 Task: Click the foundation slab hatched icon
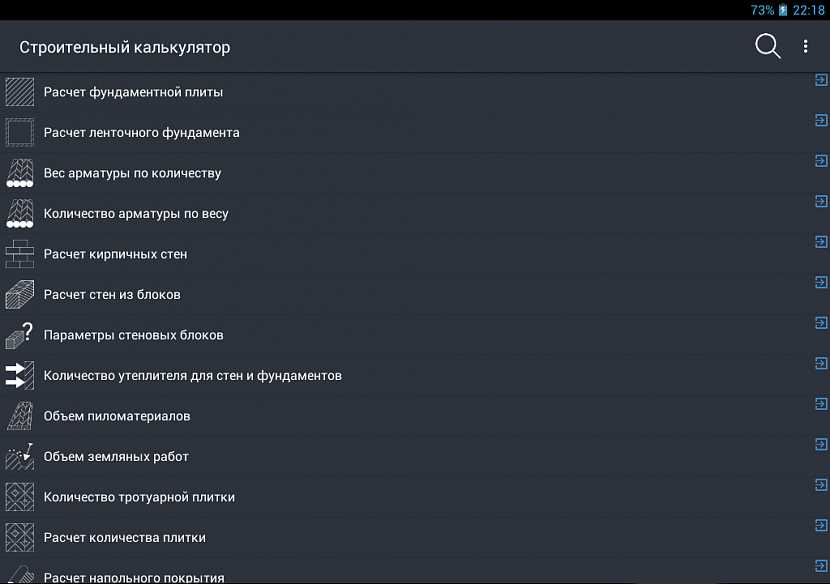(x=20, y=92)
